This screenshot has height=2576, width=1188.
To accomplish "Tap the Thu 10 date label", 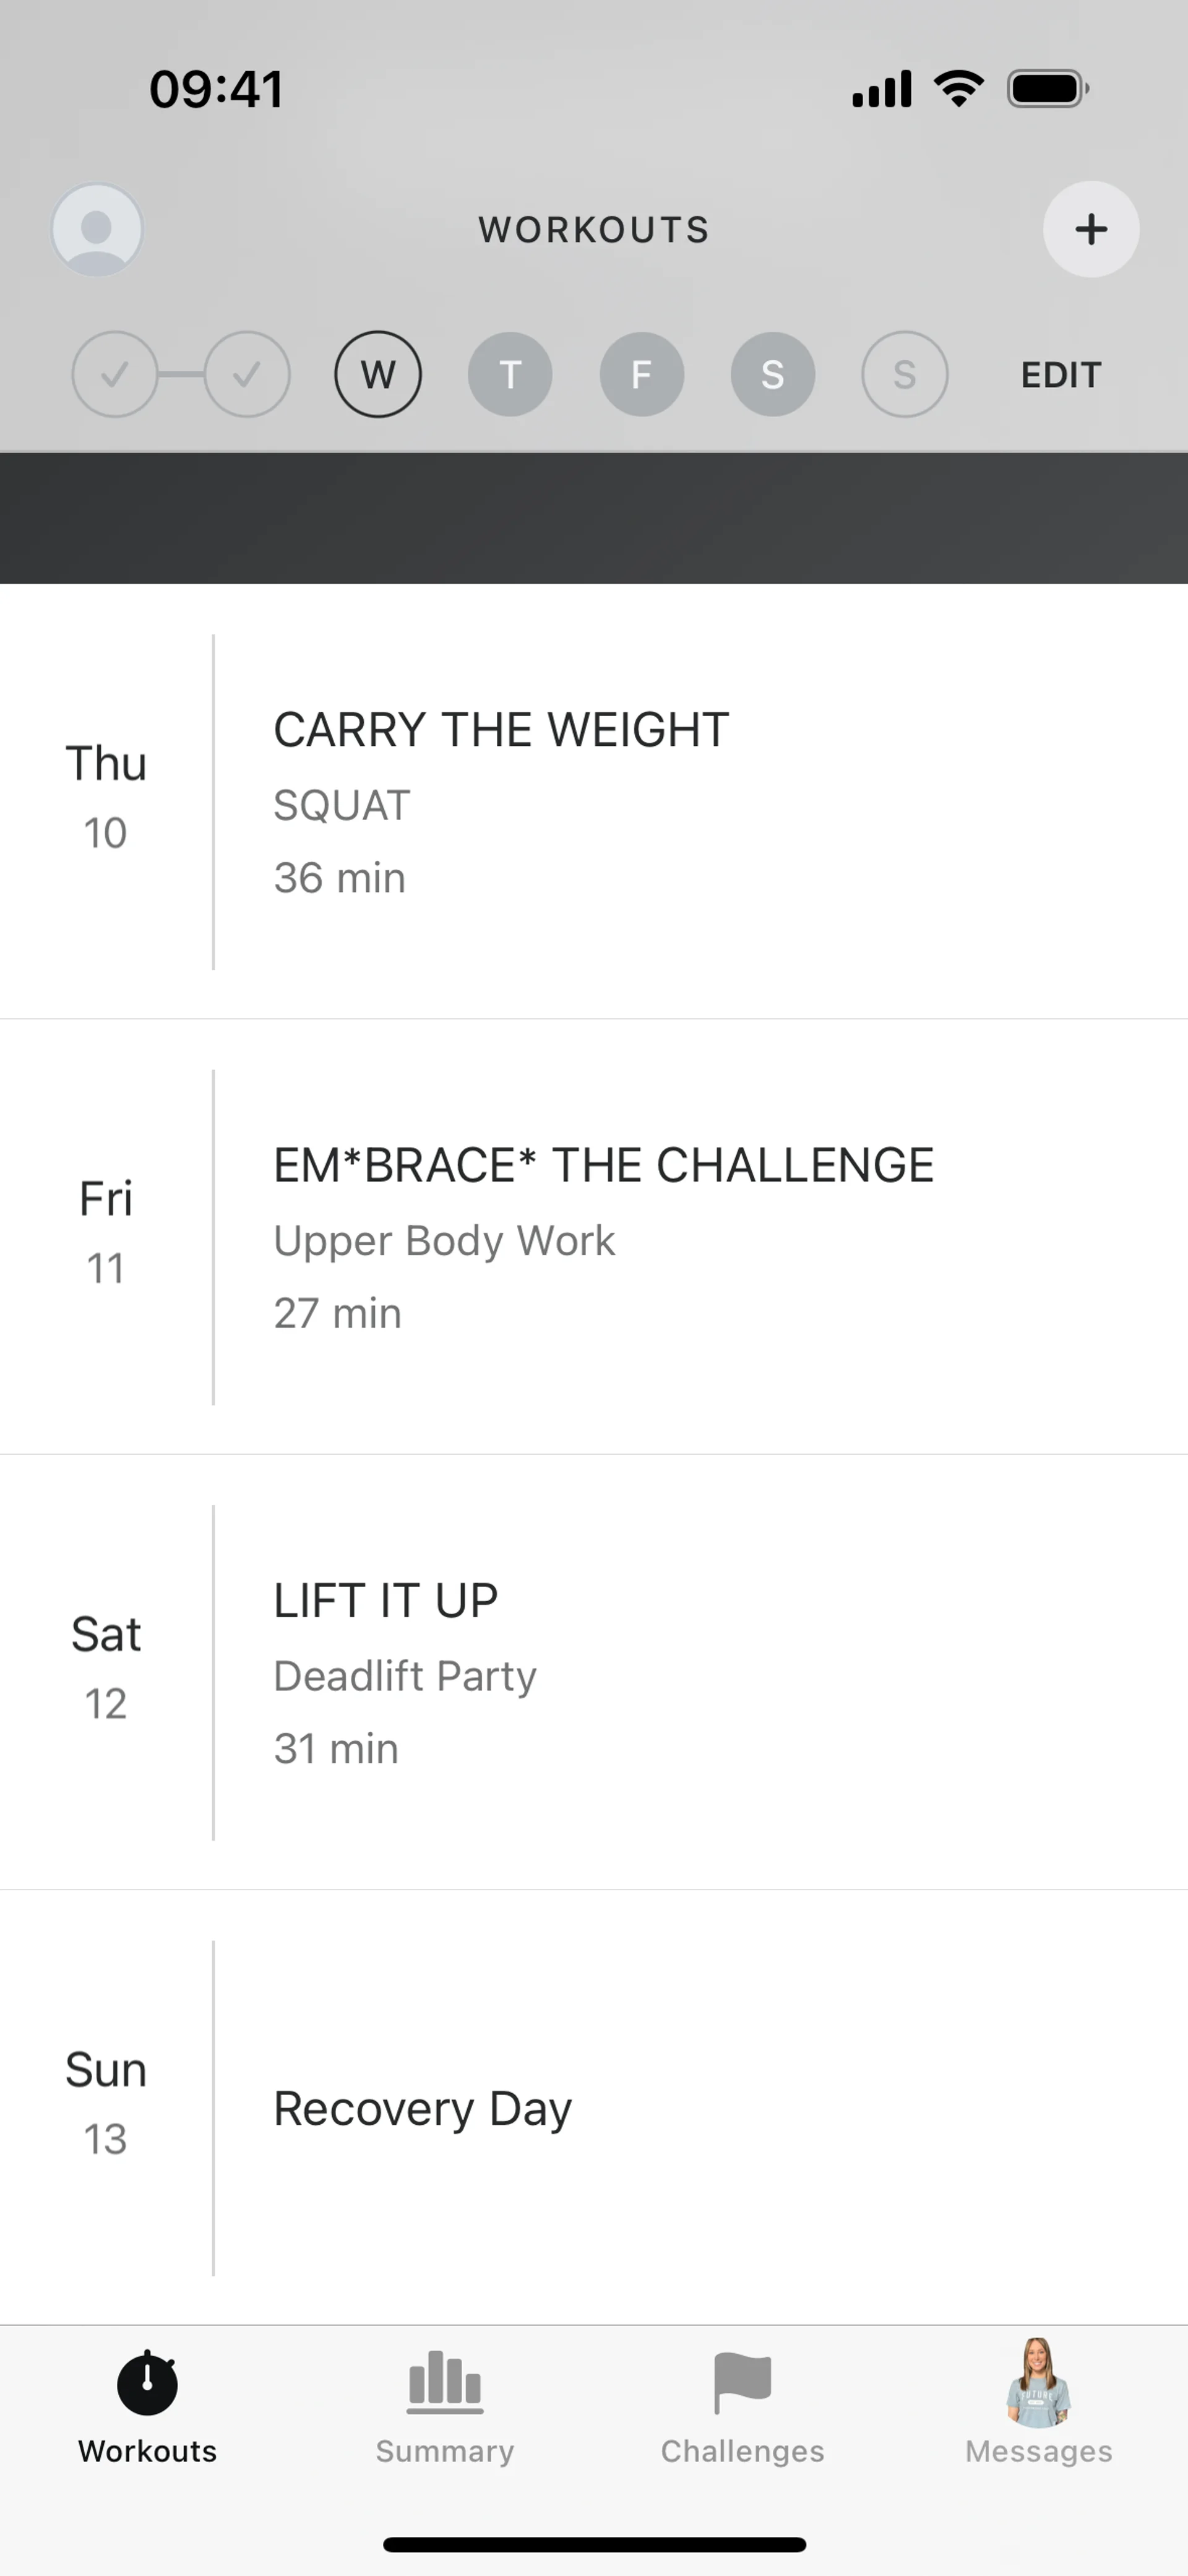I will (106, 797).
